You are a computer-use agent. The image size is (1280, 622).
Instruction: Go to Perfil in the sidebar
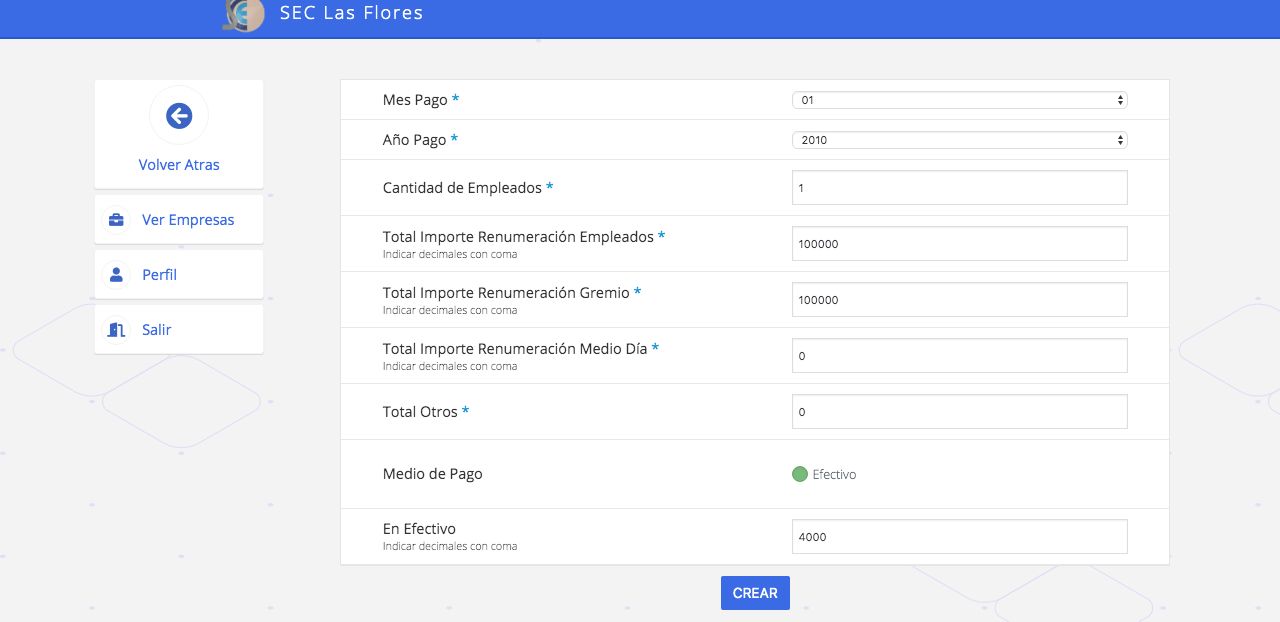coord(159,275)
